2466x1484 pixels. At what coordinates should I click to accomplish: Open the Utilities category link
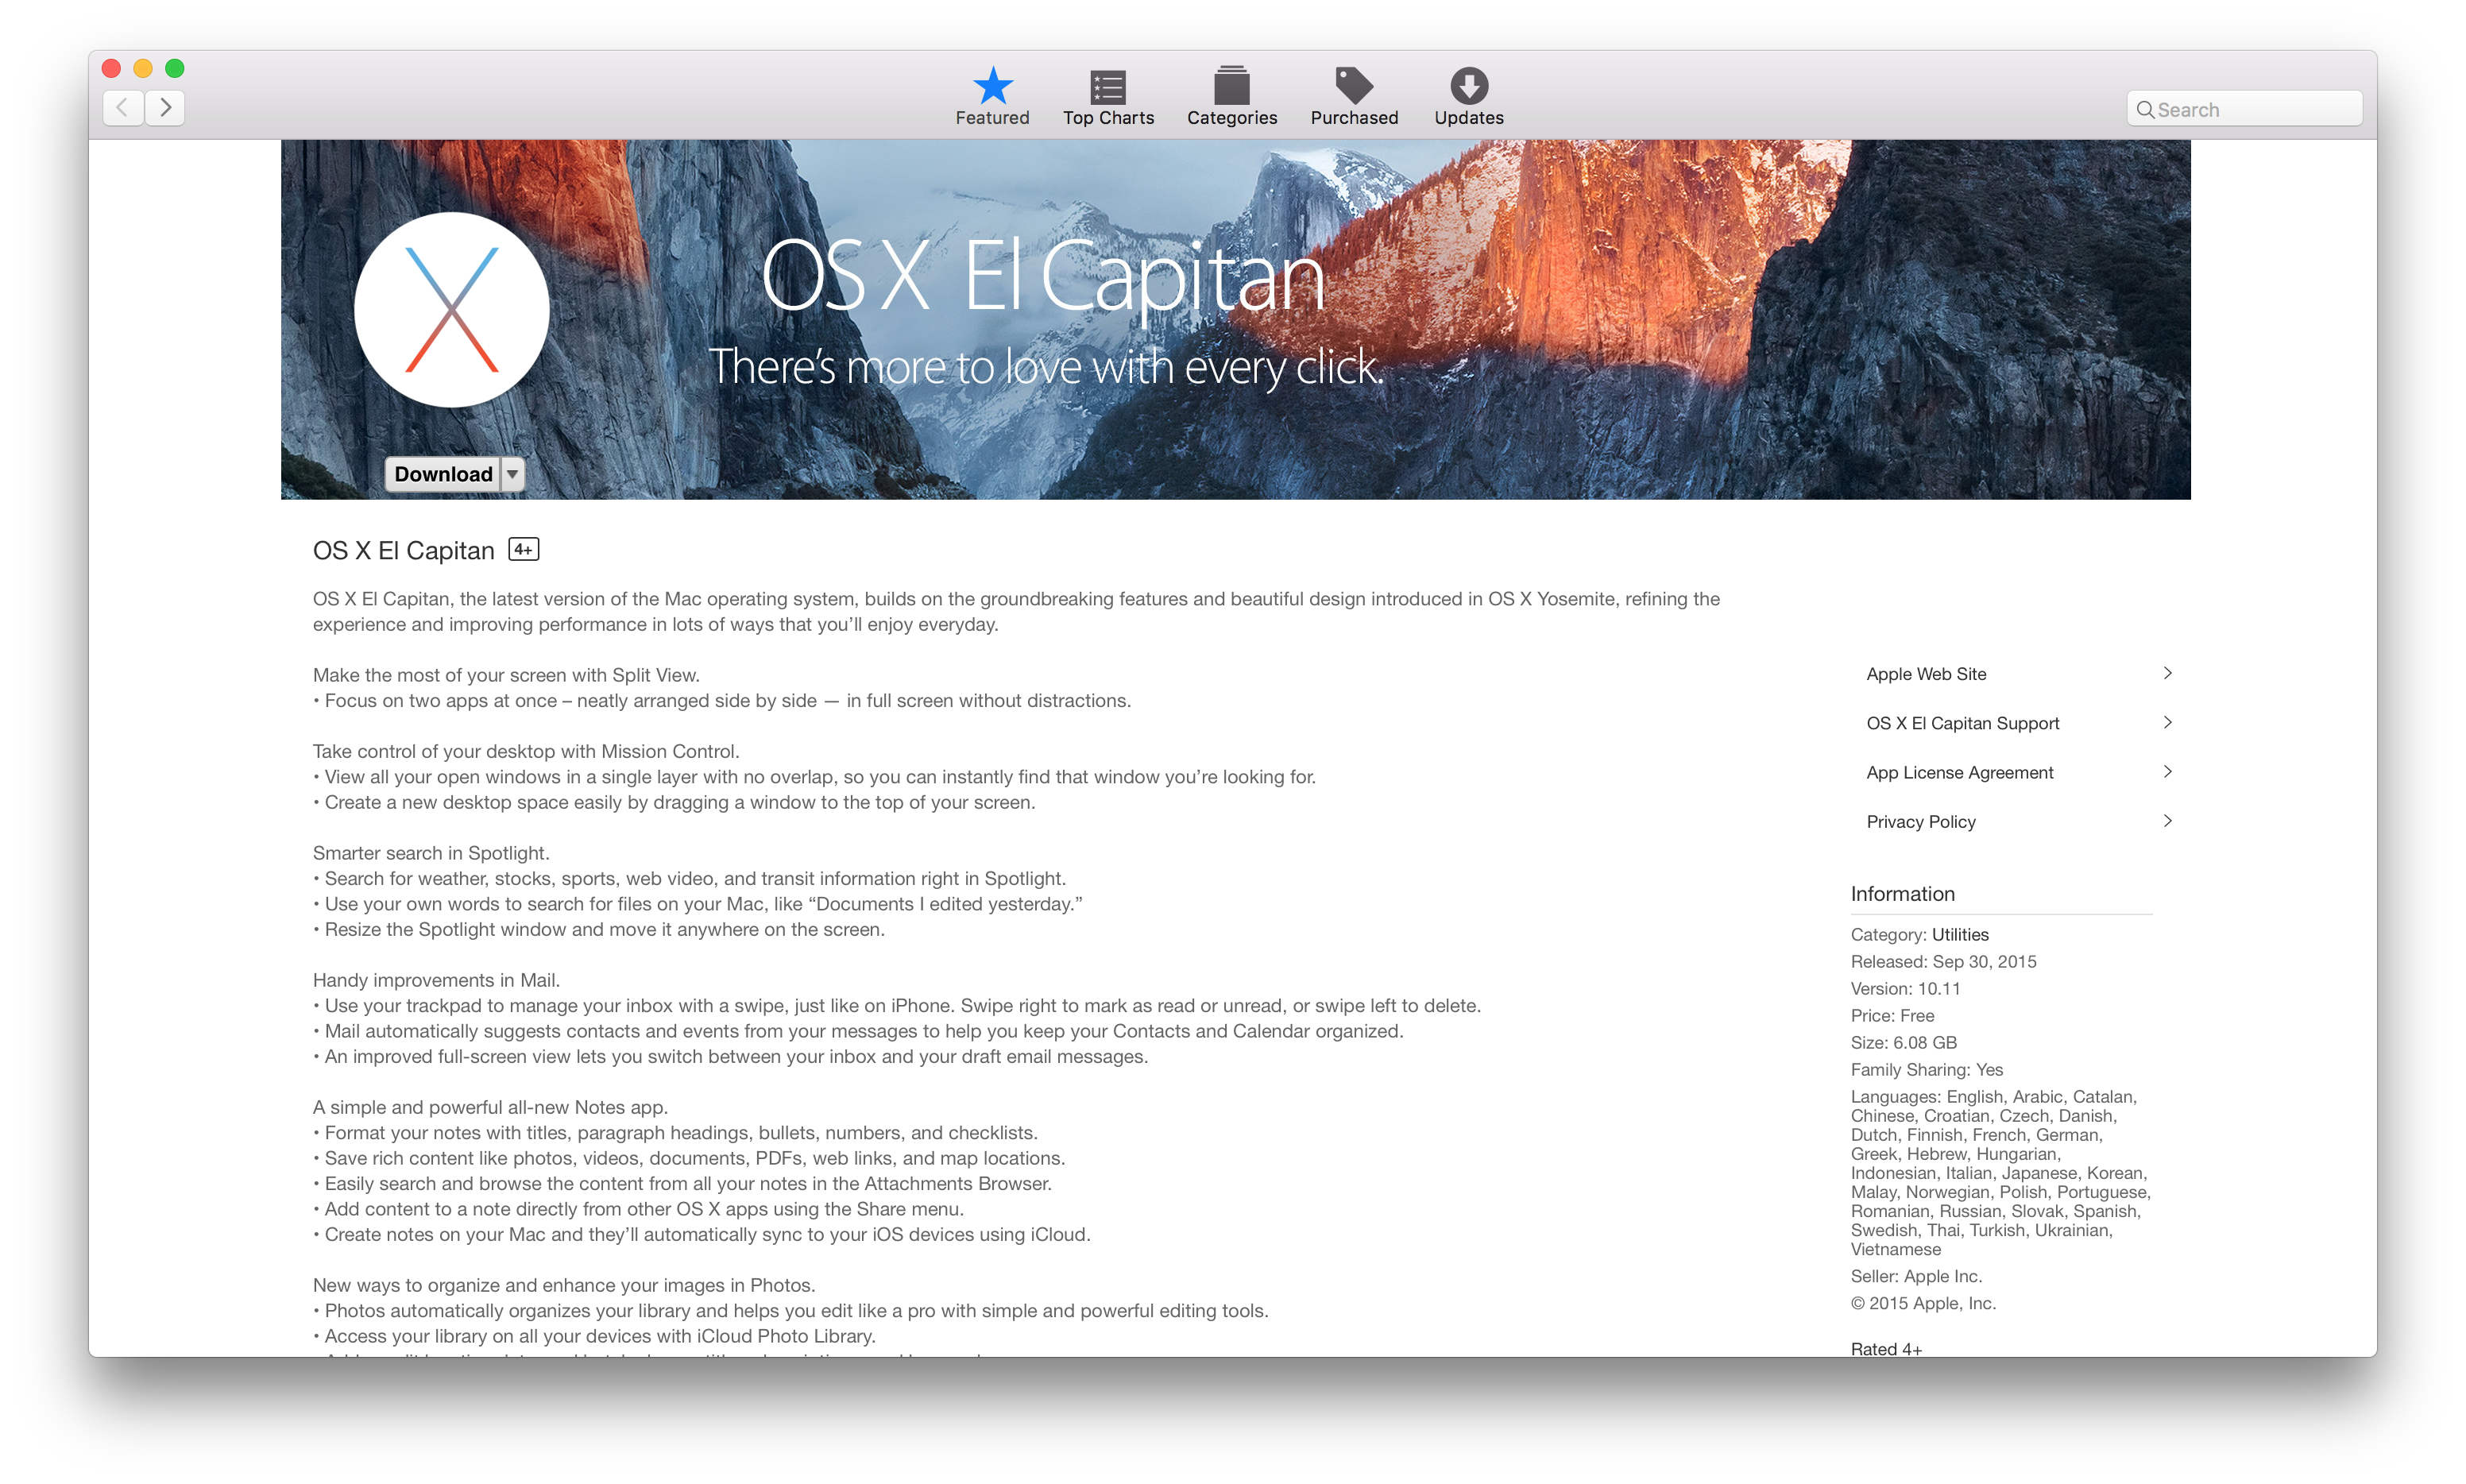[1959, 934]
